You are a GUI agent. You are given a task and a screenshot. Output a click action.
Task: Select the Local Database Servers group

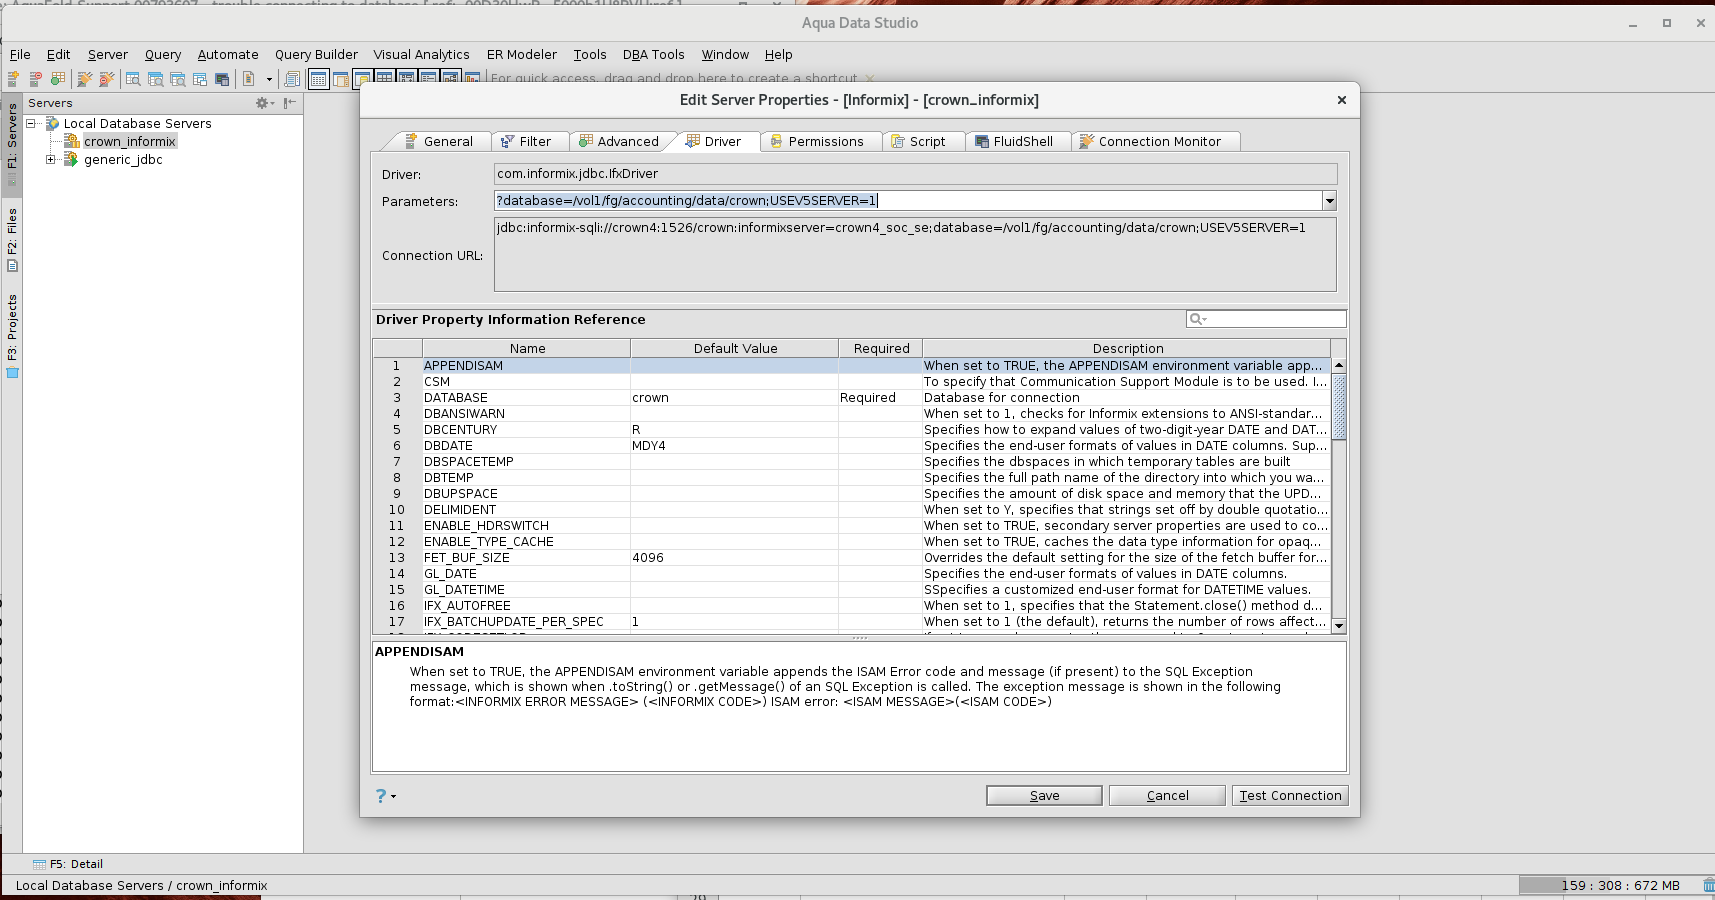tap(137, 124)
